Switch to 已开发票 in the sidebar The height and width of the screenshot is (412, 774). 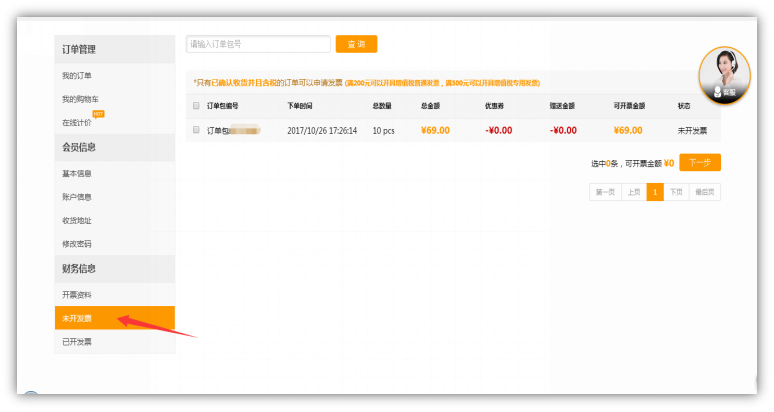coord(77,342)
